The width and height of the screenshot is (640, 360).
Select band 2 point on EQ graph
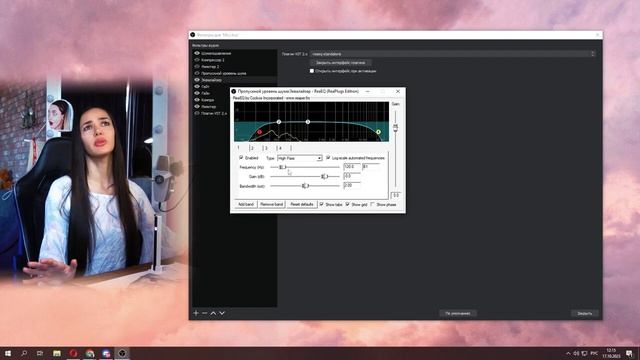tap(279, 122)
